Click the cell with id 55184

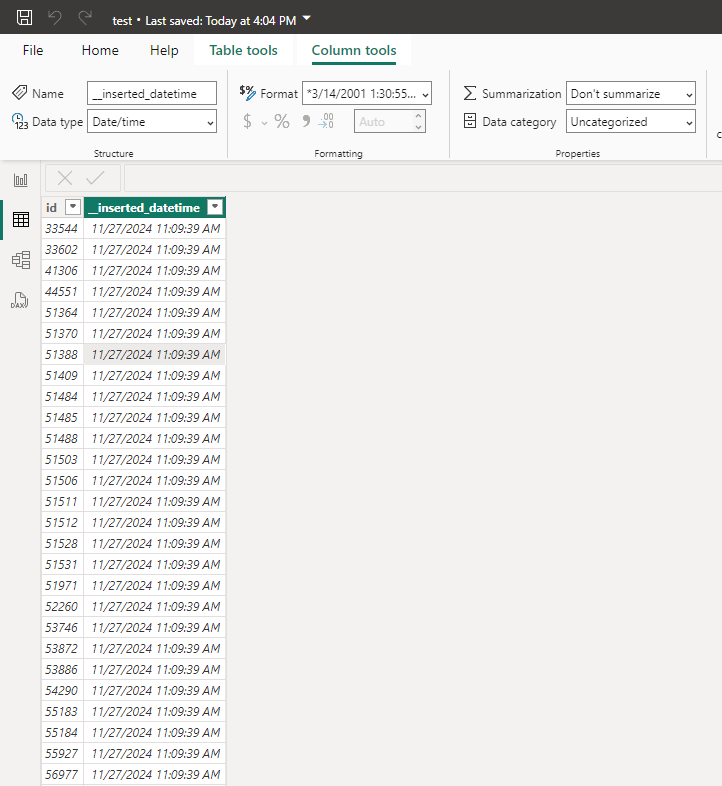click(62, 733)
